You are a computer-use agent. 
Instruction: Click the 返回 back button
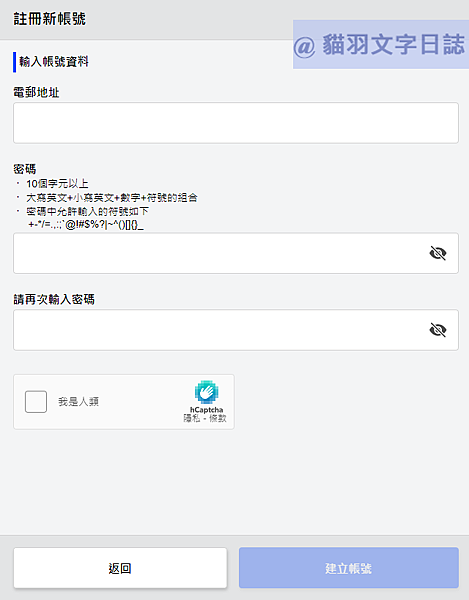pos(120,568)
